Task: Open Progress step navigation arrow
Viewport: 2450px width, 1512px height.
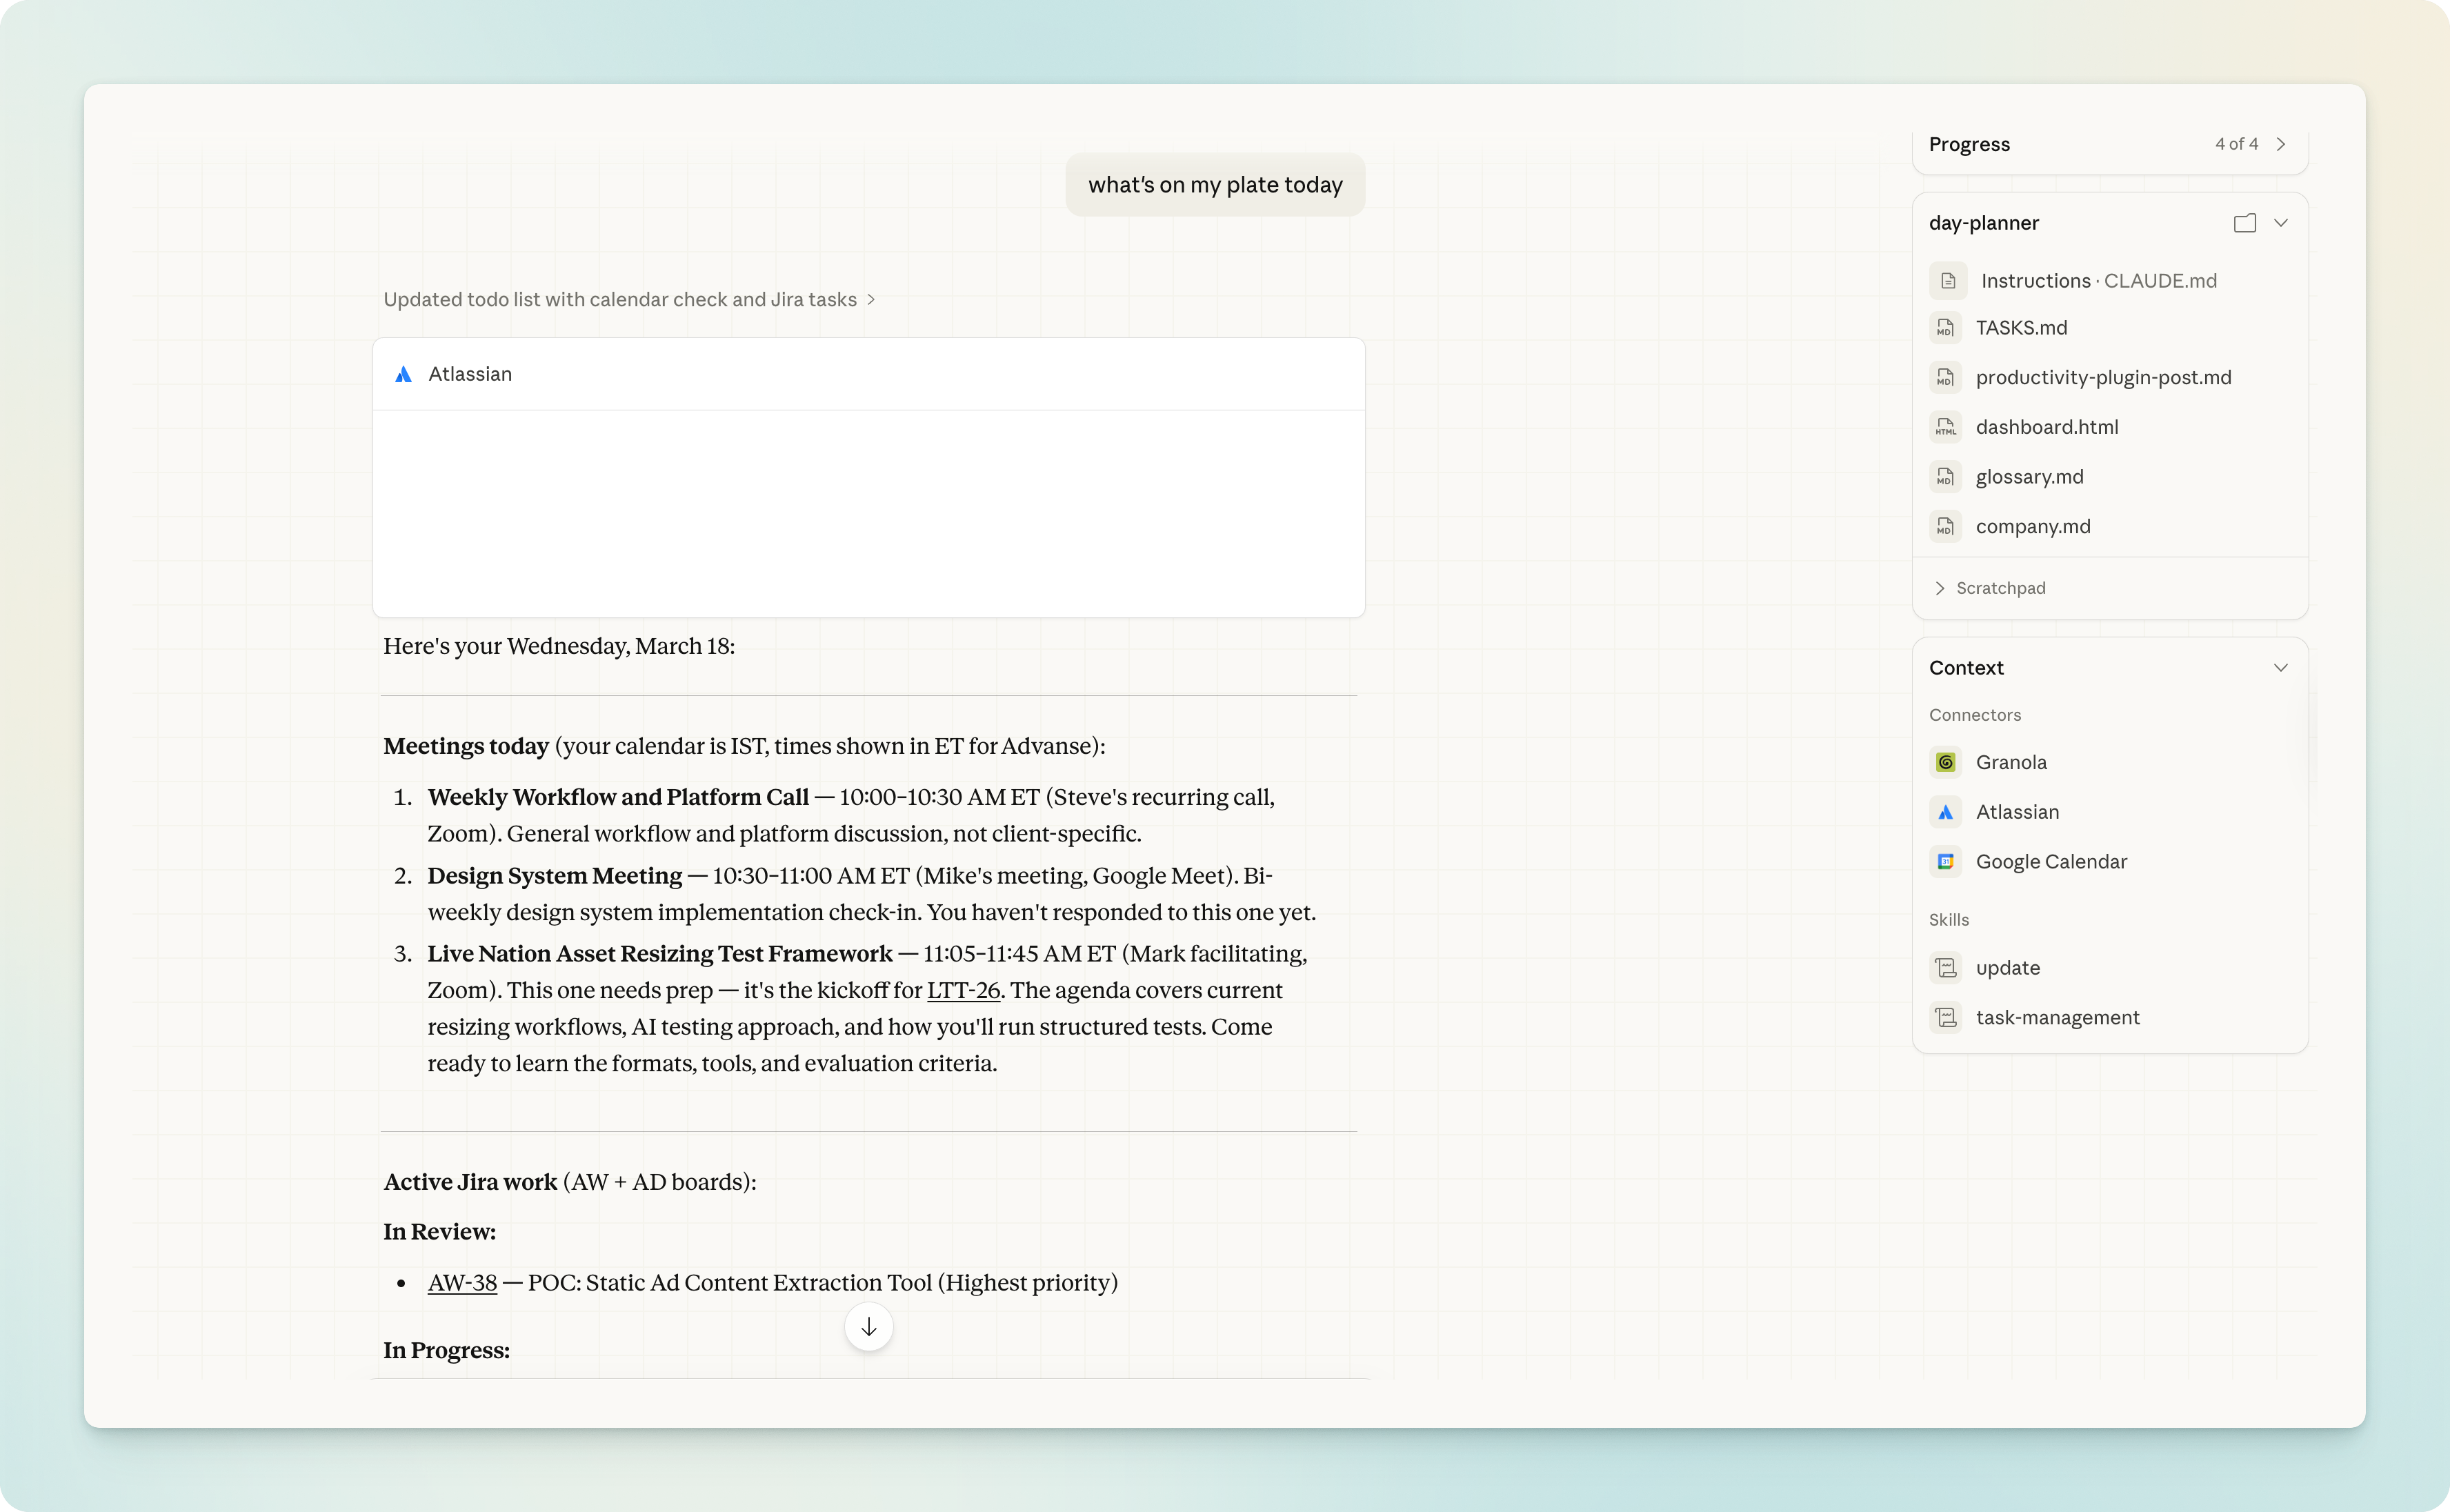Action: [2281, 143]
